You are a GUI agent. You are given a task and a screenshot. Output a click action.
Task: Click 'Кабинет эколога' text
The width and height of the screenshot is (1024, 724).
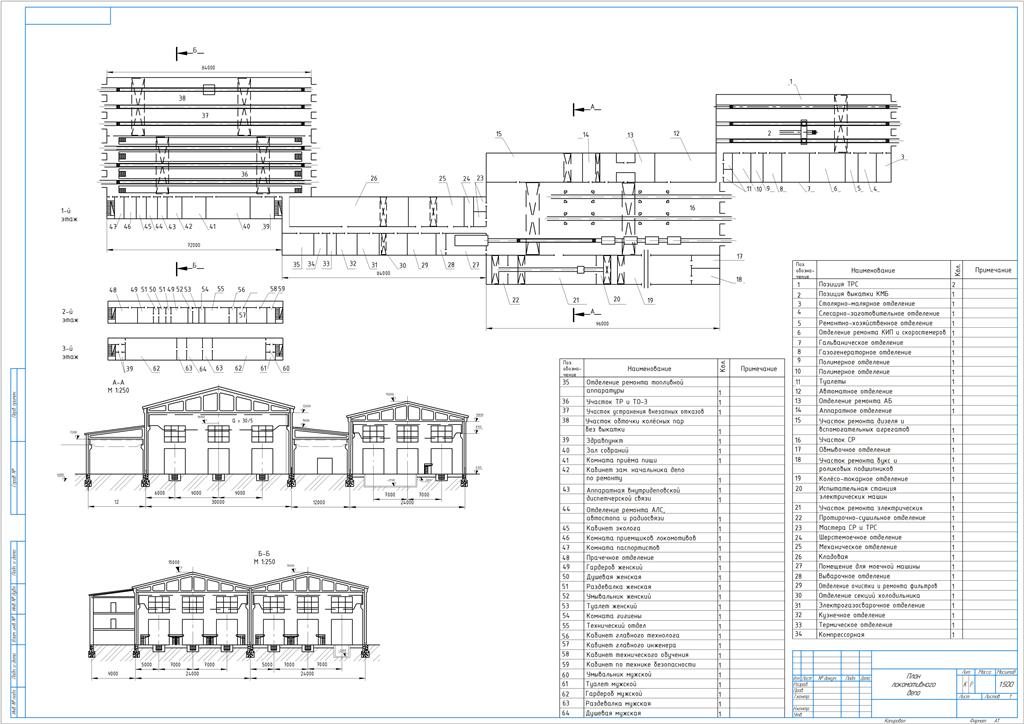[613, 528]
